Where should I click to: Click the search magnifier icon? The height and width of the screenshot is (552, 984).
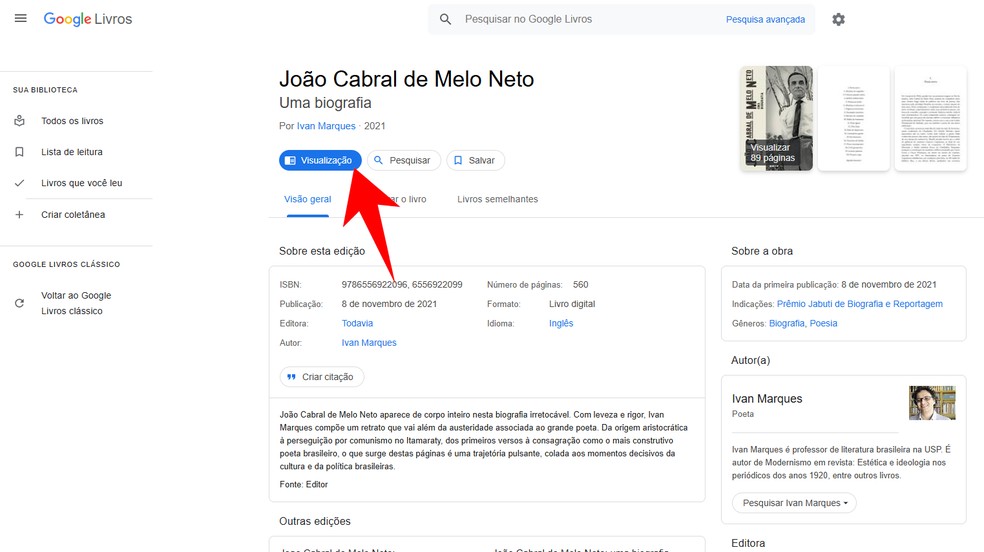pos(446,19)
